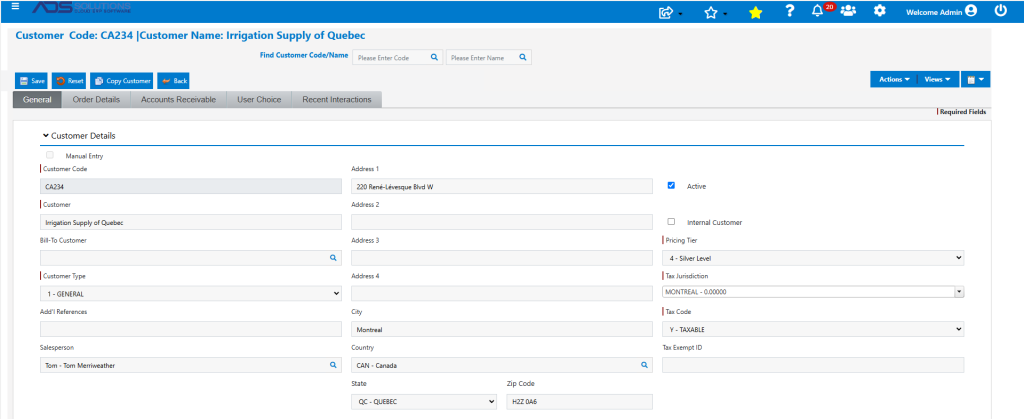Click the Customer name field
Screen dimensions: 1024x419
[x=191, y=223]
